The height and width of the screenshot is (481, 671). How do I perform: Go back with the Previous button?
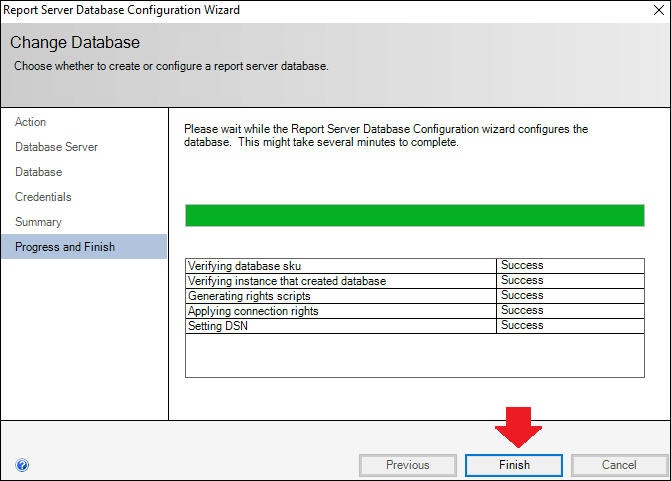(408, 465)
